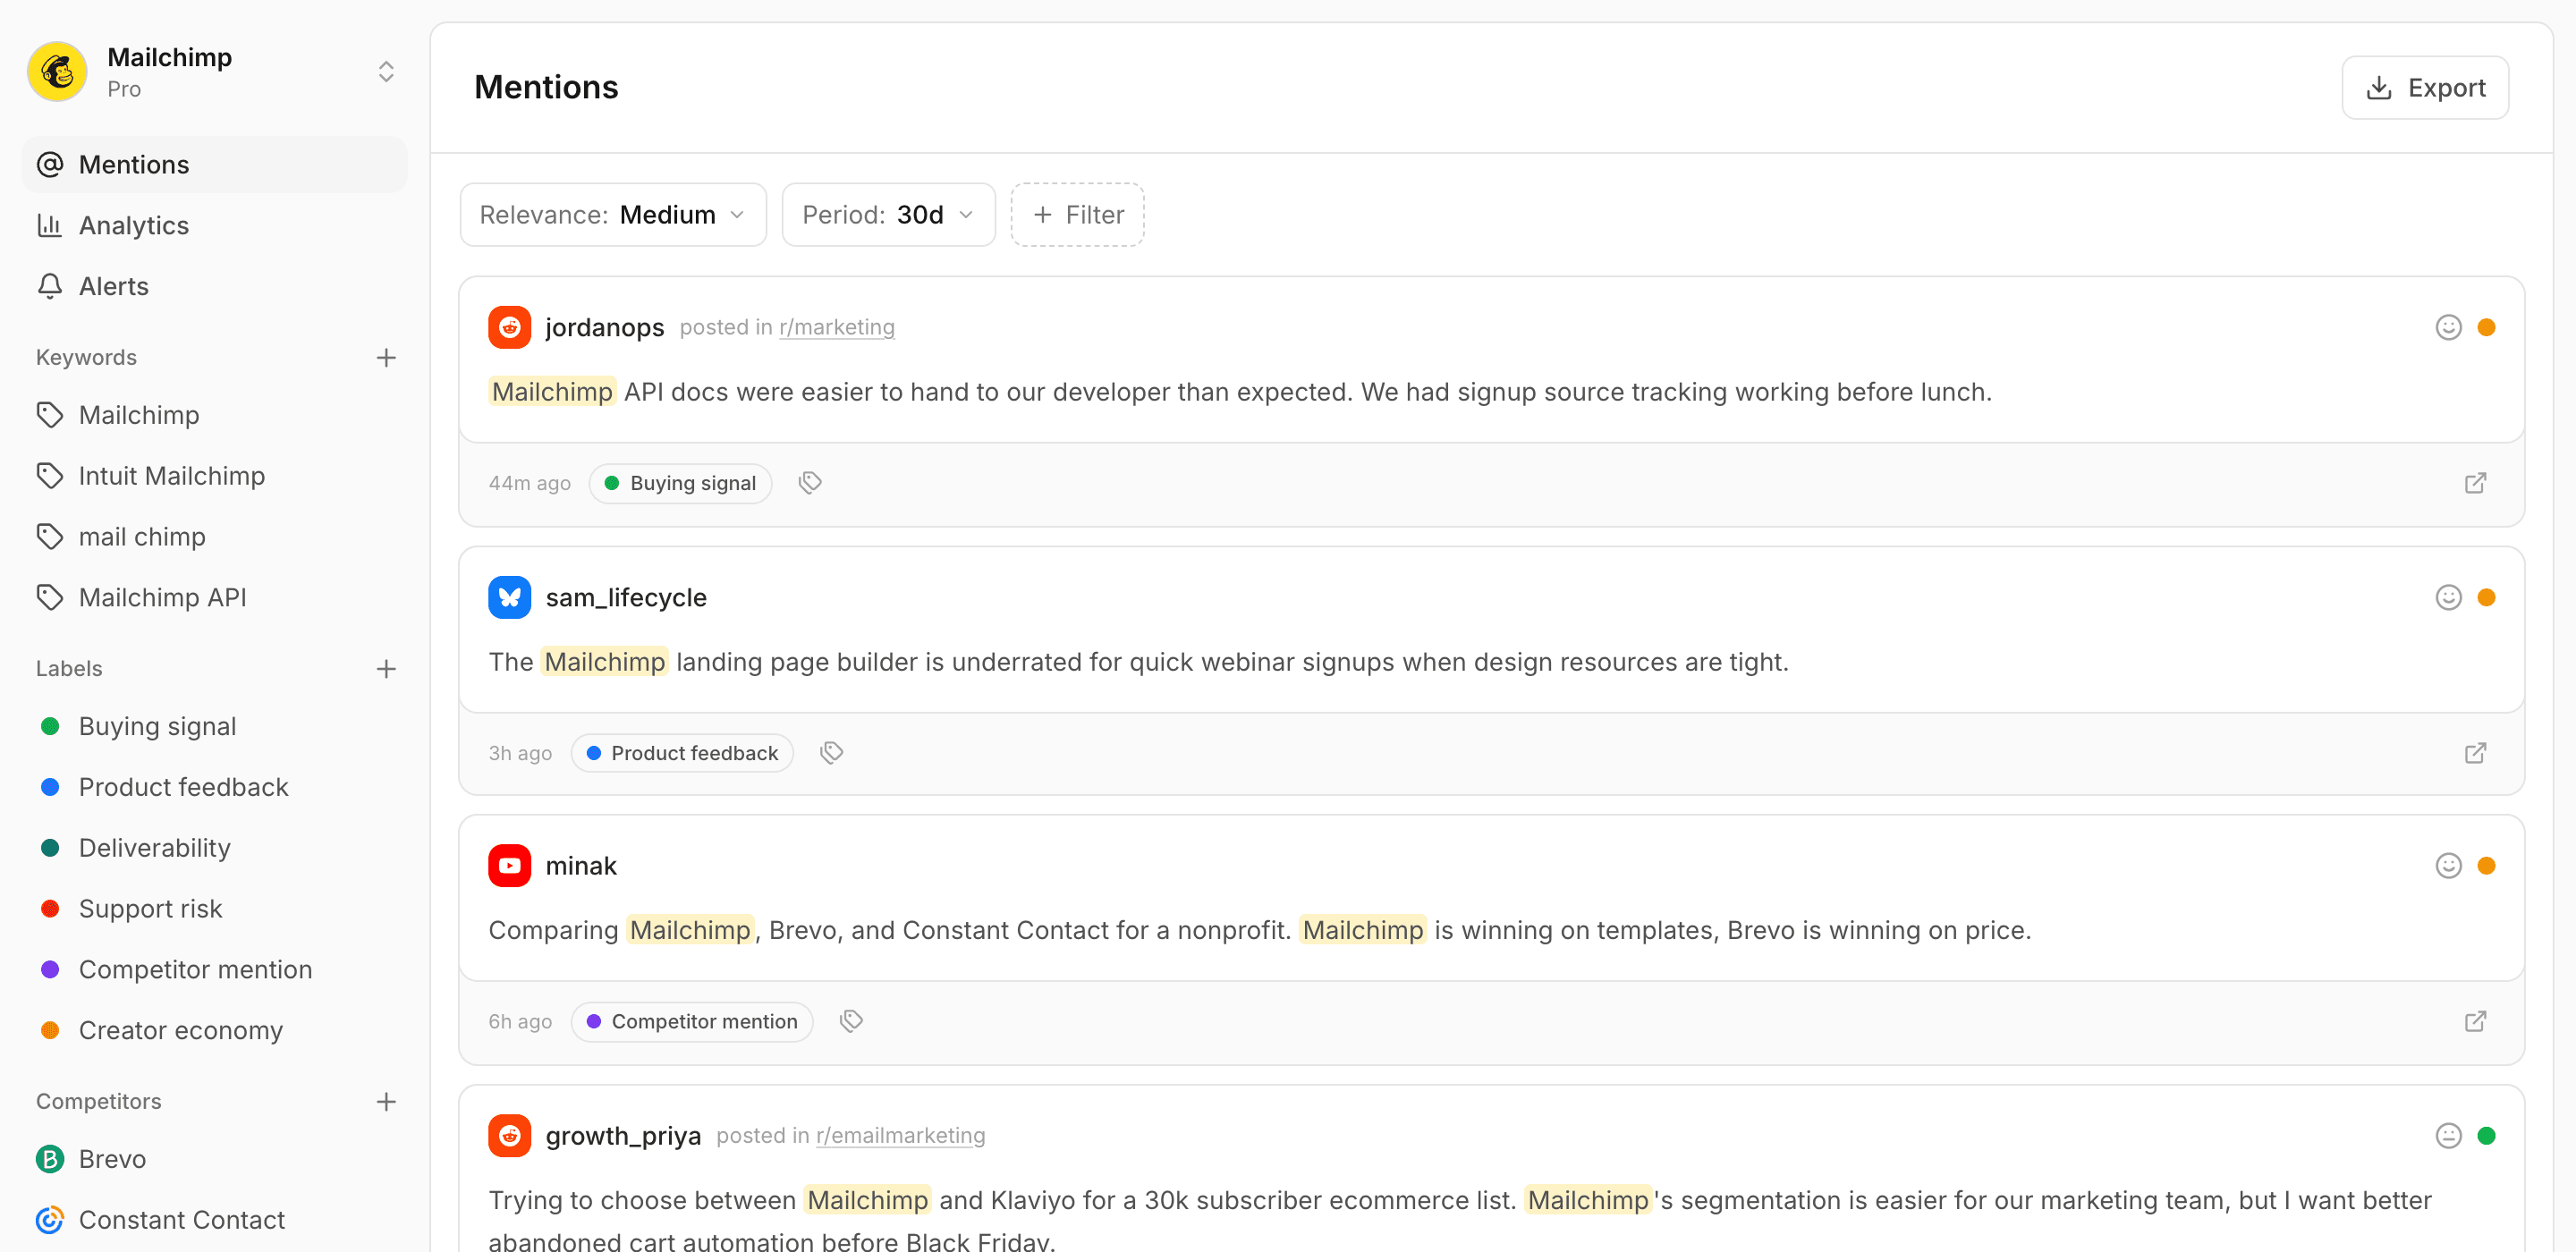
Task: Click the 3h ago timestamp
Action: 520,754
